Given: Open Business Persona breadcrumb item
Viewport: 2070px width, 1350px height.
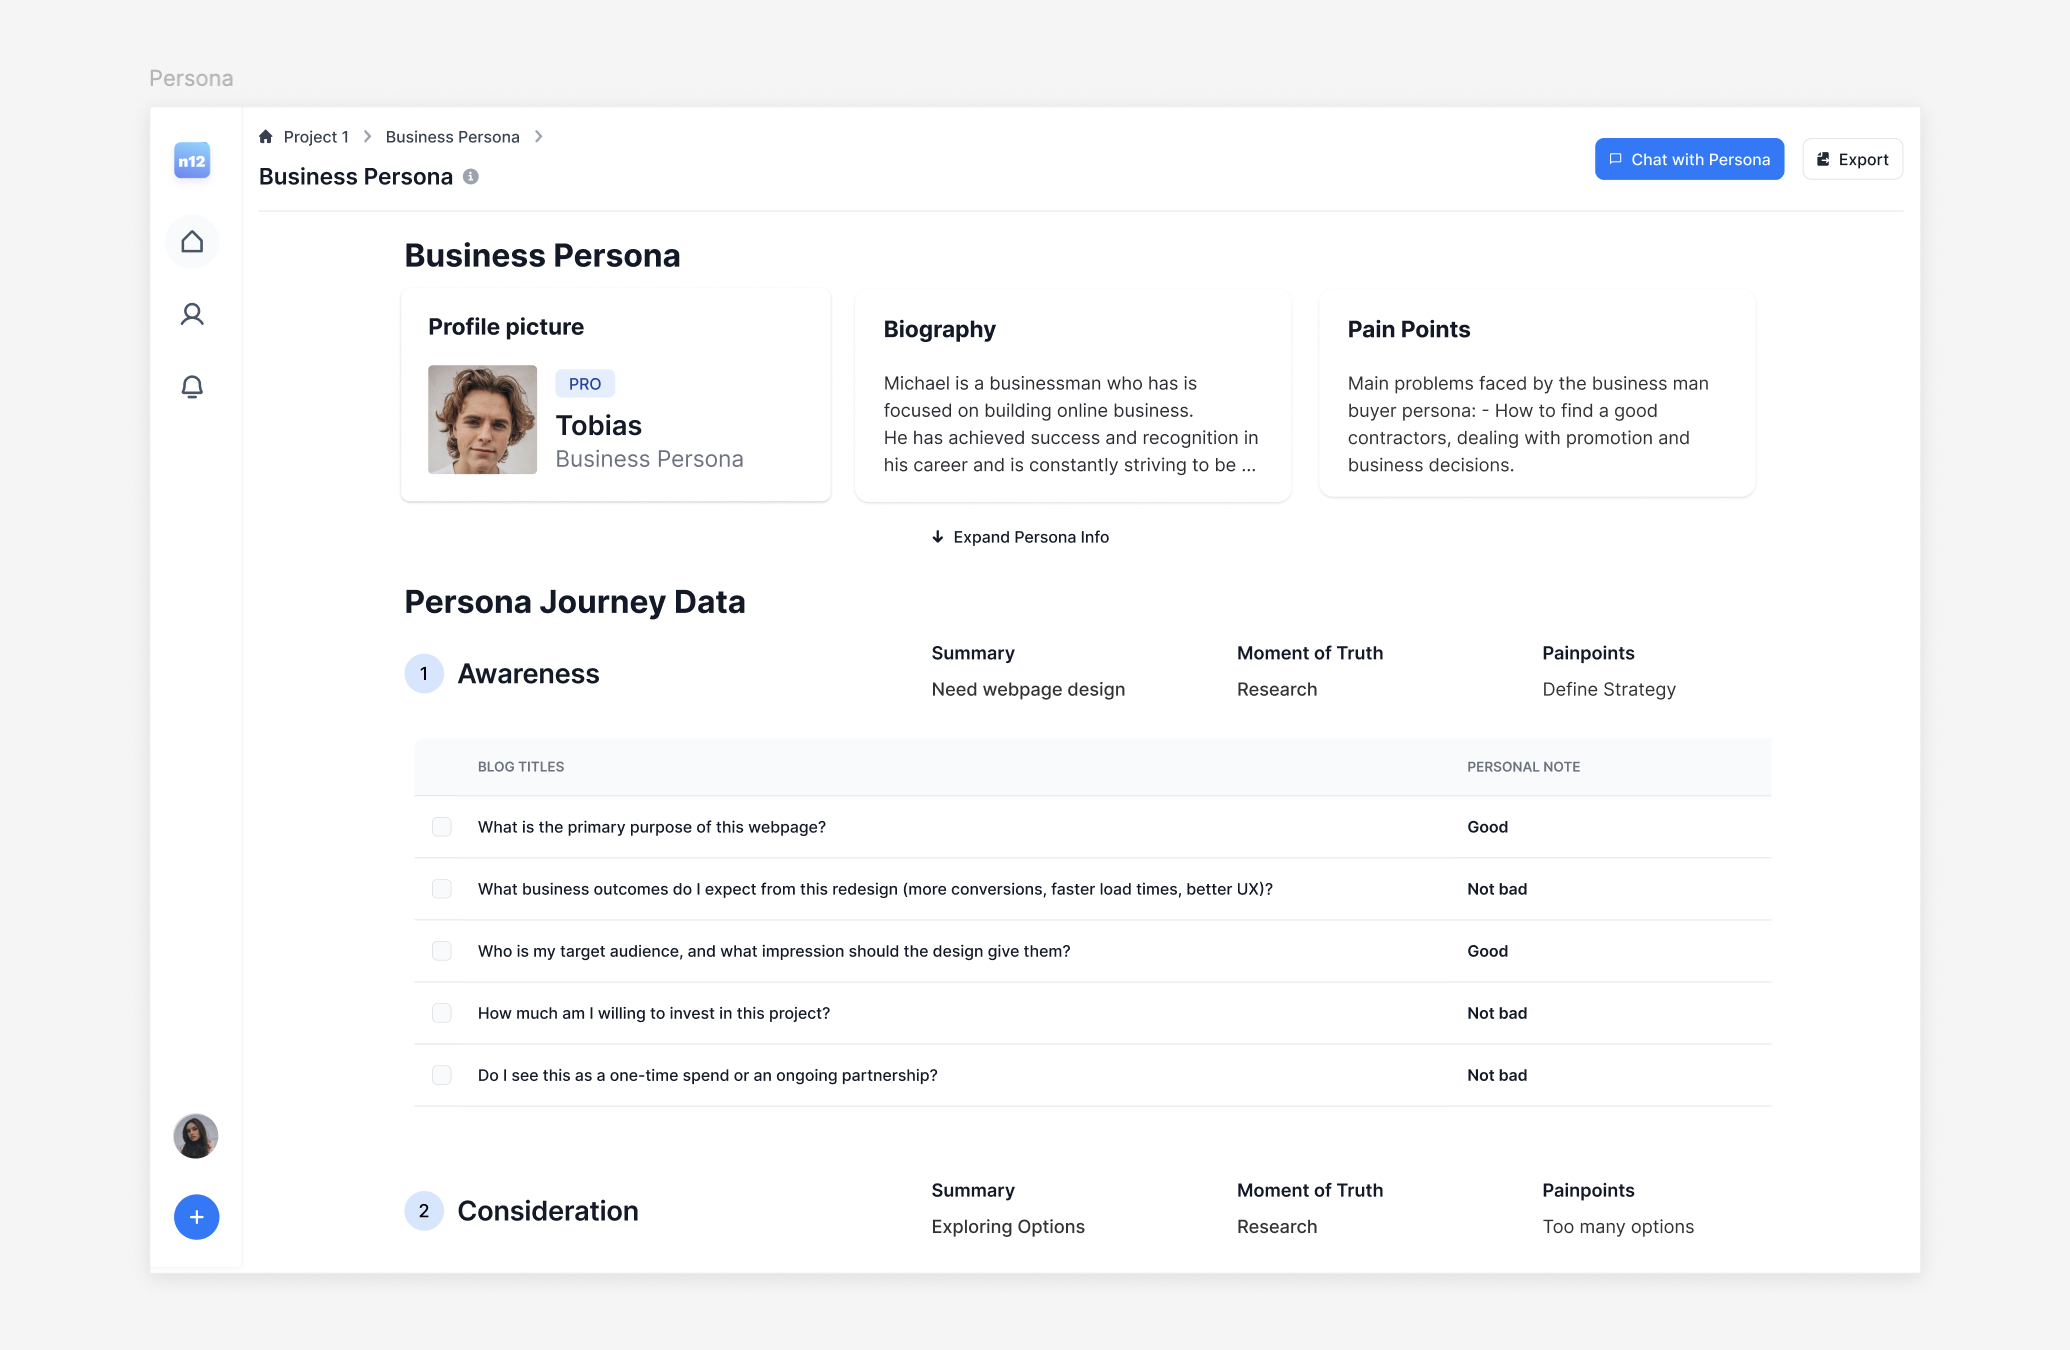Looking at the screenshot, I should [452, 137].
